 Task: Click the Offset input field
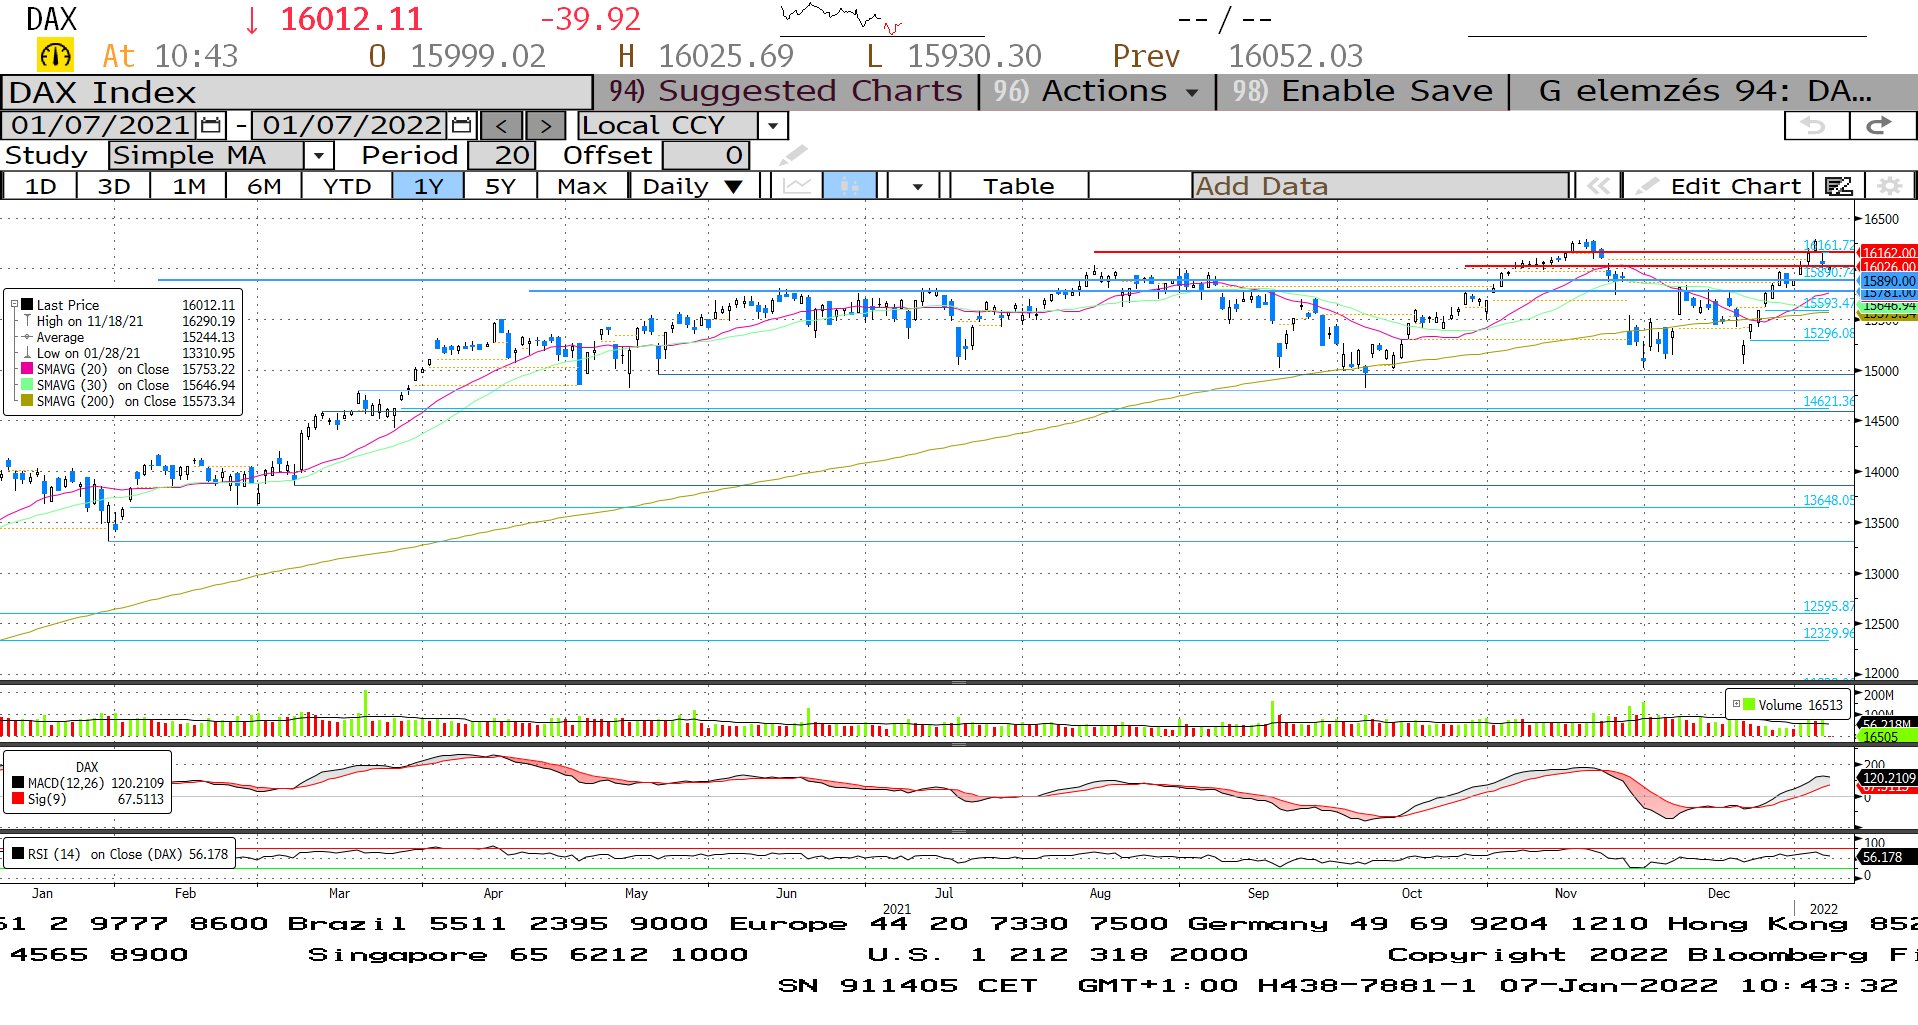(706, 155)
